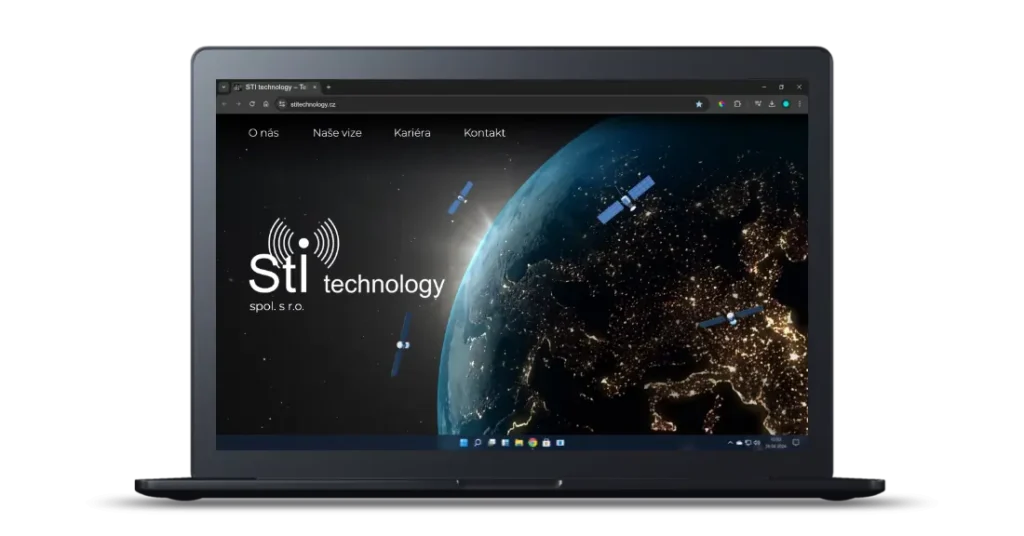
Task: Focus the address bar showing stitechnology.cz
Action: 490,104
